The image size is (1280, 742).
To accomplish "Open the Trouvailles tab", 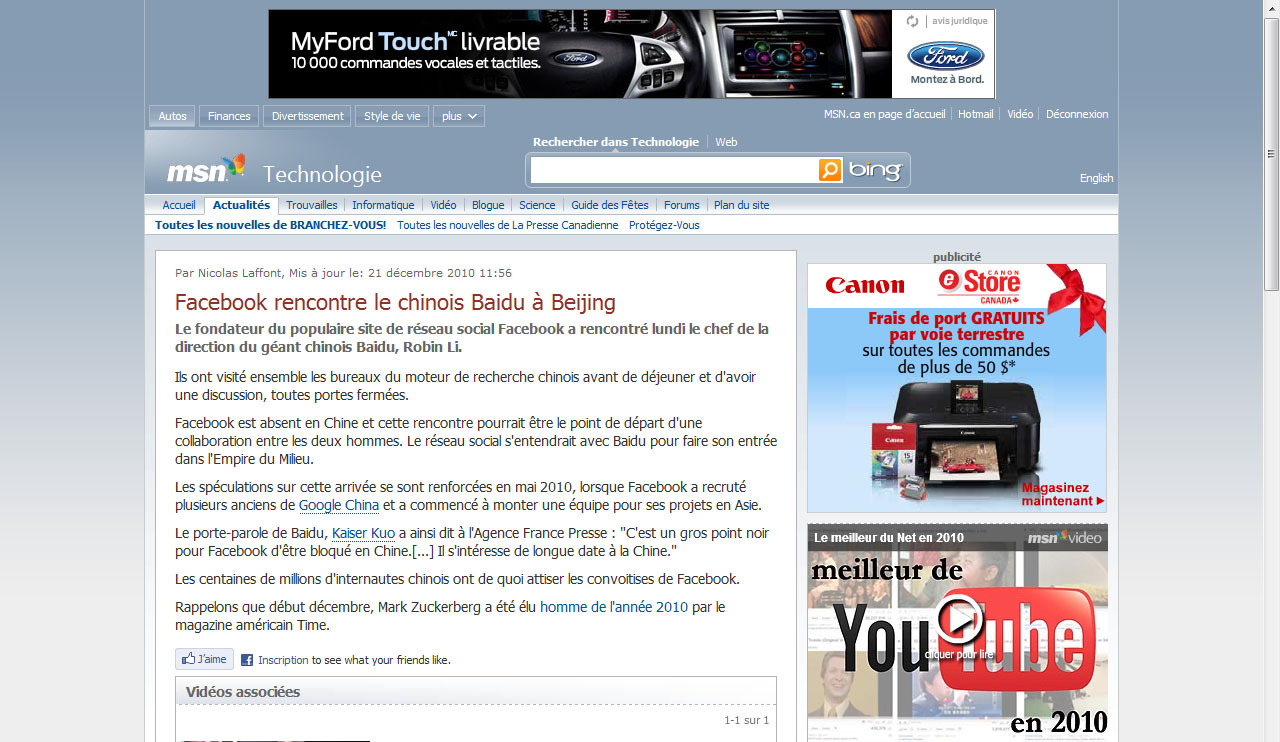I will point(311,205).
